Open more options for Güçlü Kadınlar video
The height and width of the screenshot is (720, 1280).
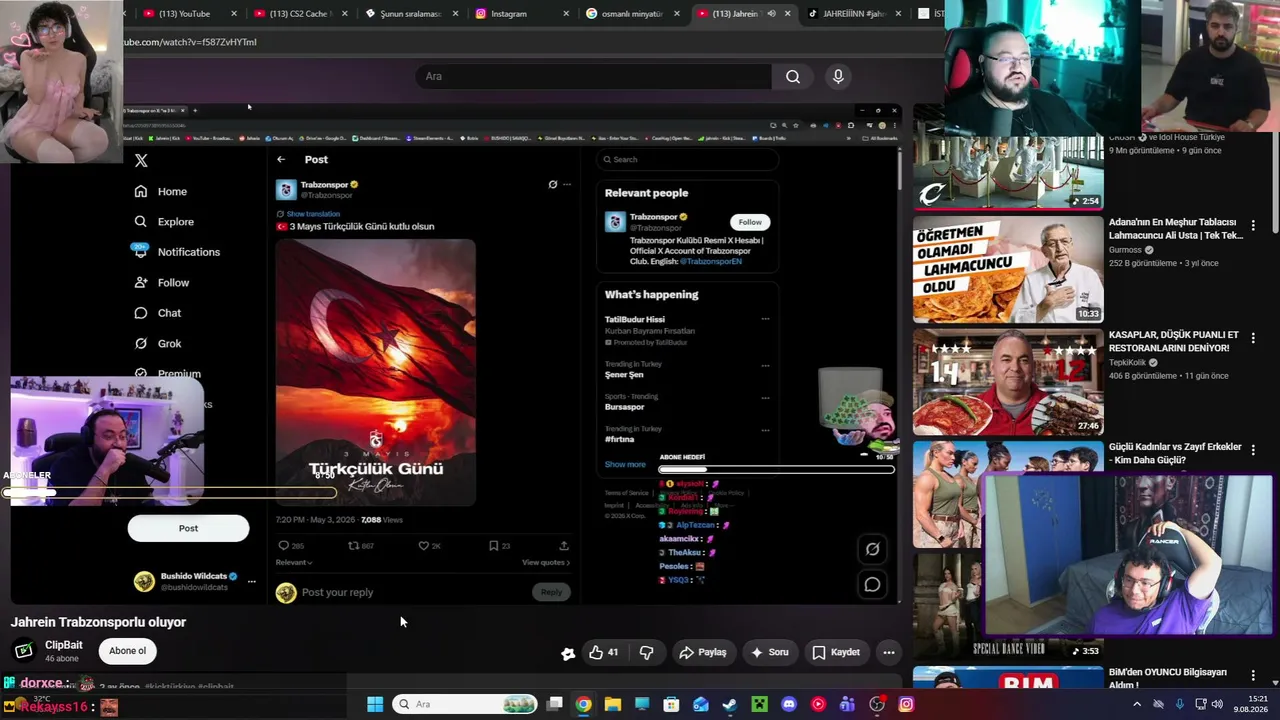pos(1253,451)
